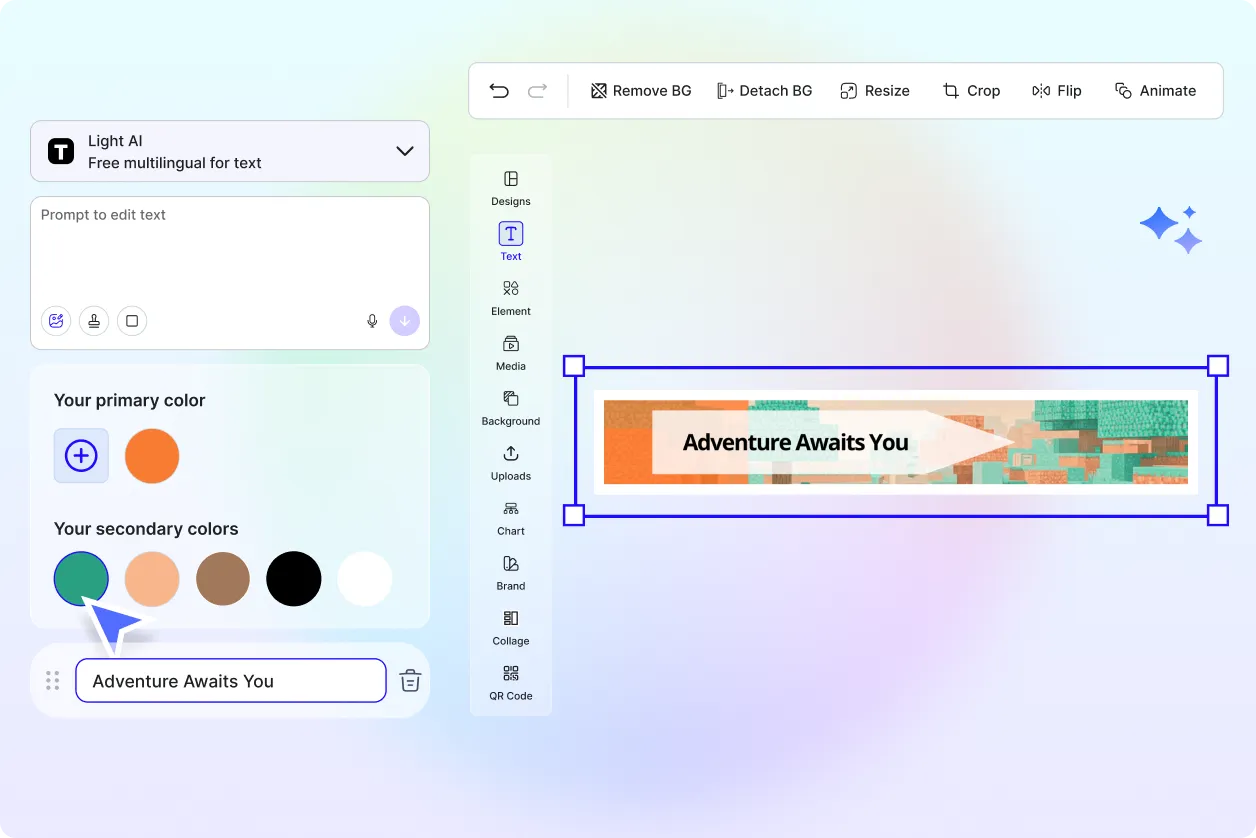Open the Brand sidebar panel
1256x838 pixels.
click(511, 573)
